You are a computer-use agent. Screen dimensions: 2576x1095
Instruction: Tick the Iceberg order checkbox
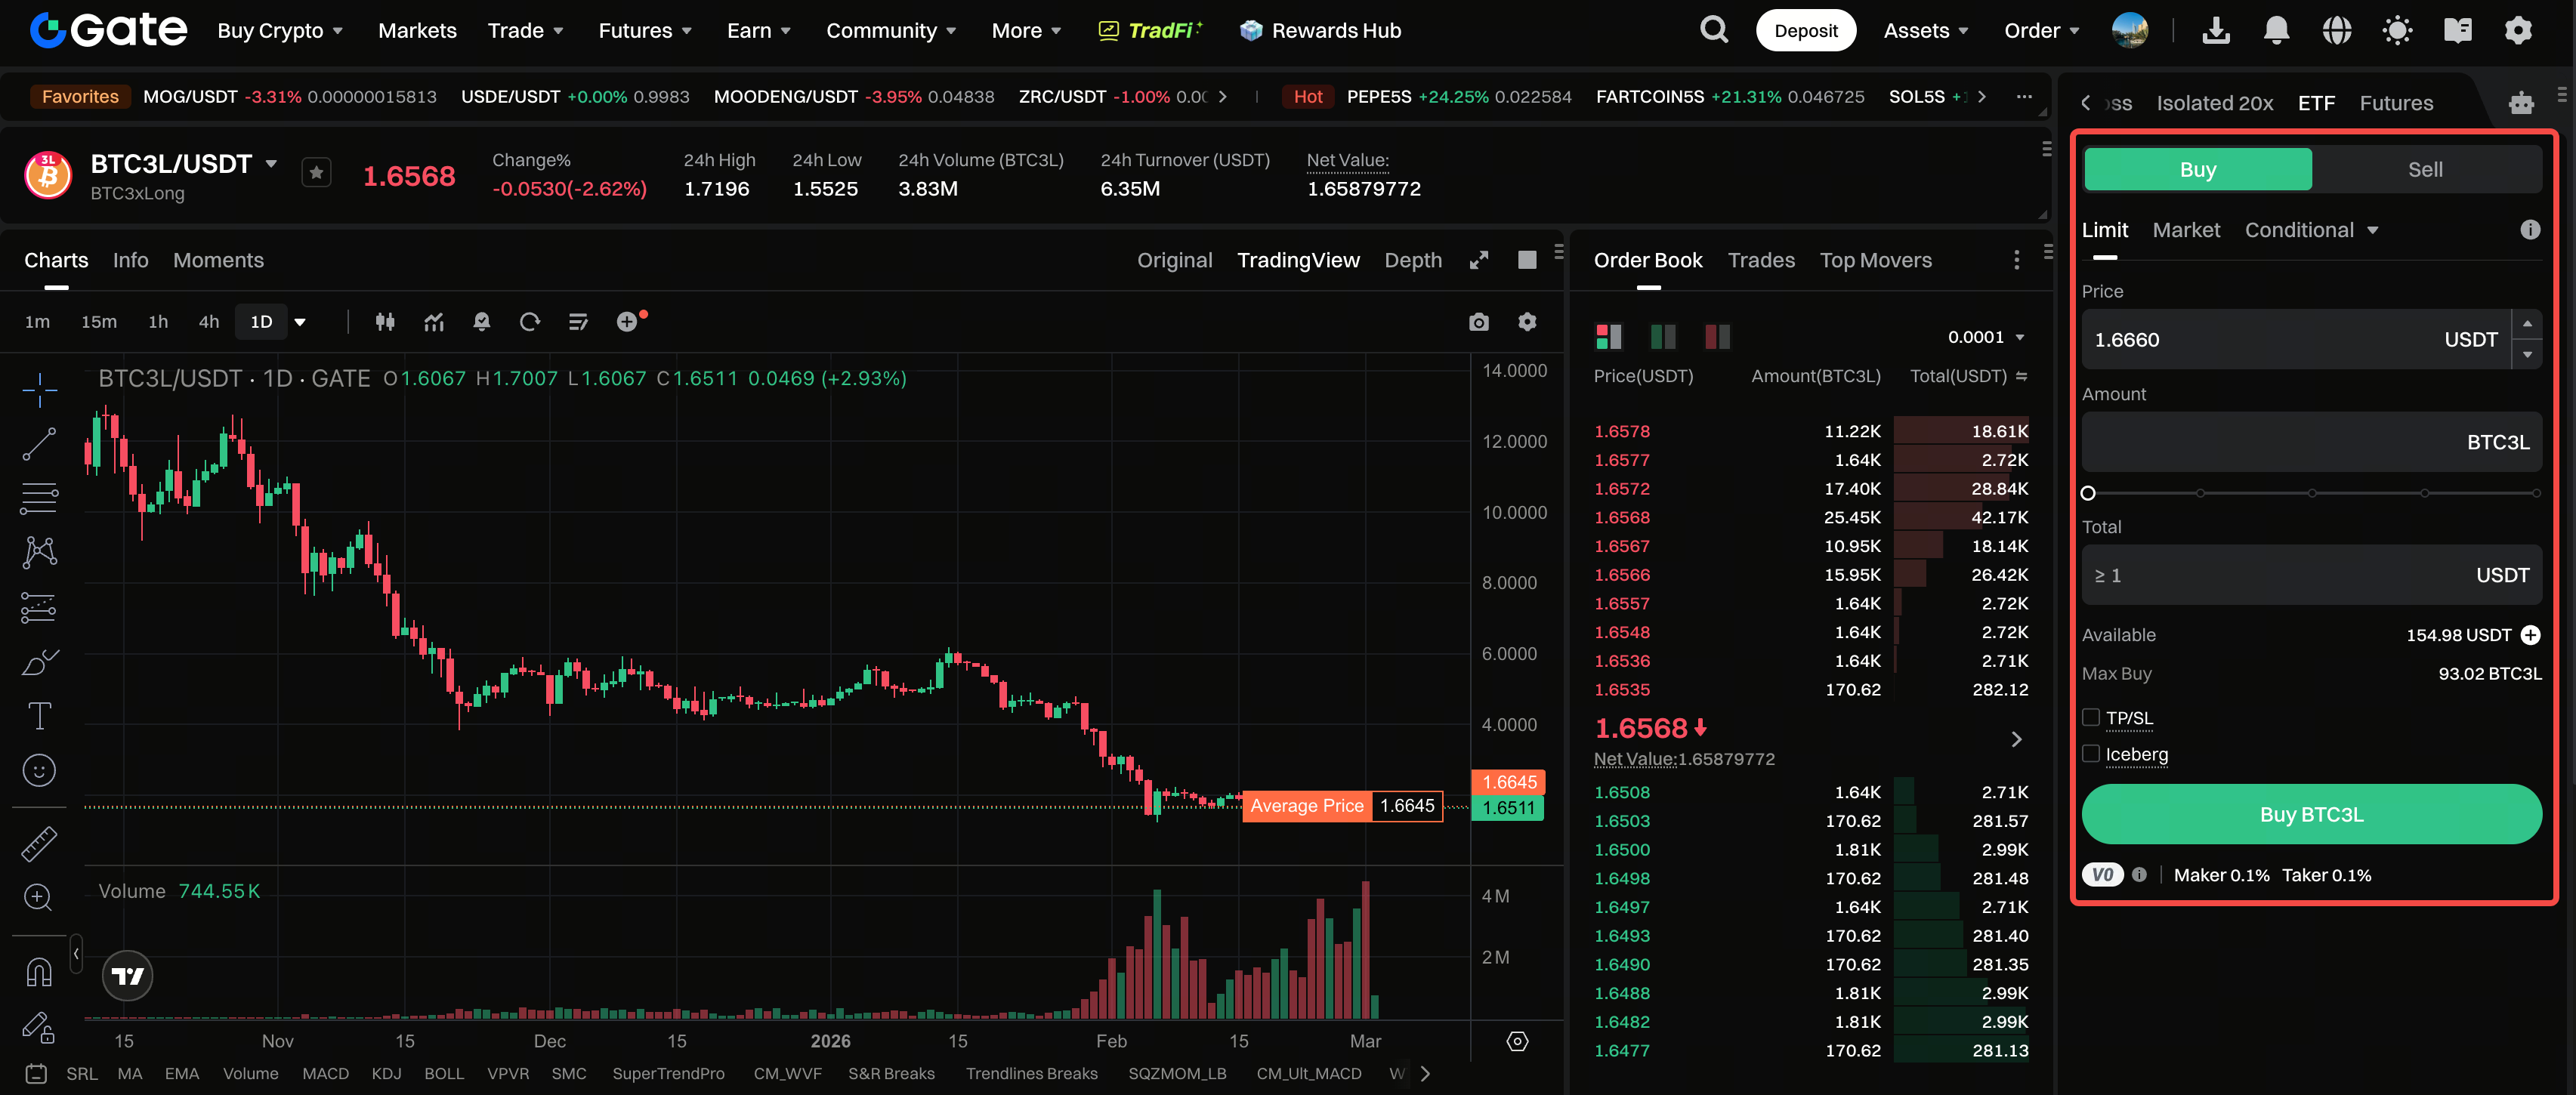coord(2090,754)
